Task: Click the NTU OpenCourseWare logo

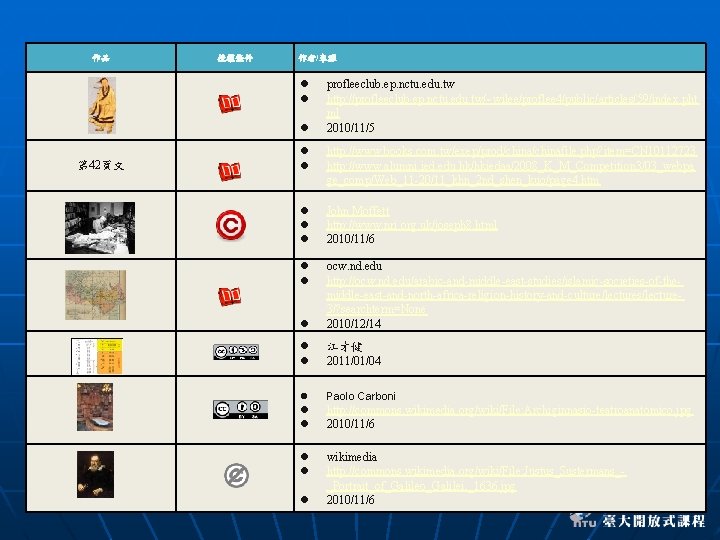Action: 637,520
